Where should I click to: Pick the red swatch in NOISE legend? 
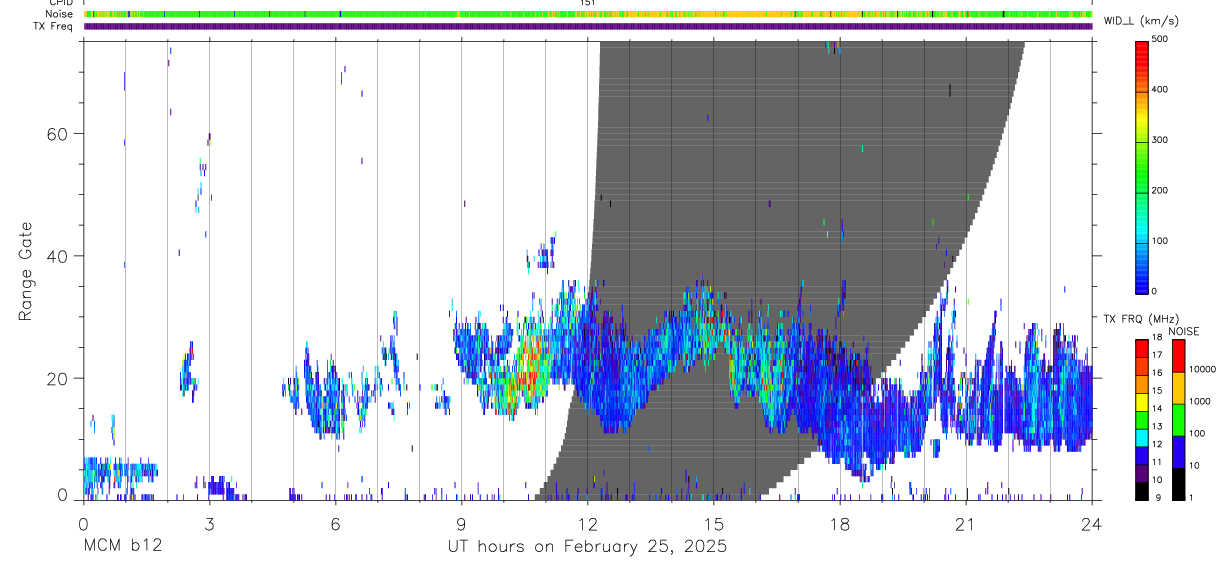[1179, 355]
